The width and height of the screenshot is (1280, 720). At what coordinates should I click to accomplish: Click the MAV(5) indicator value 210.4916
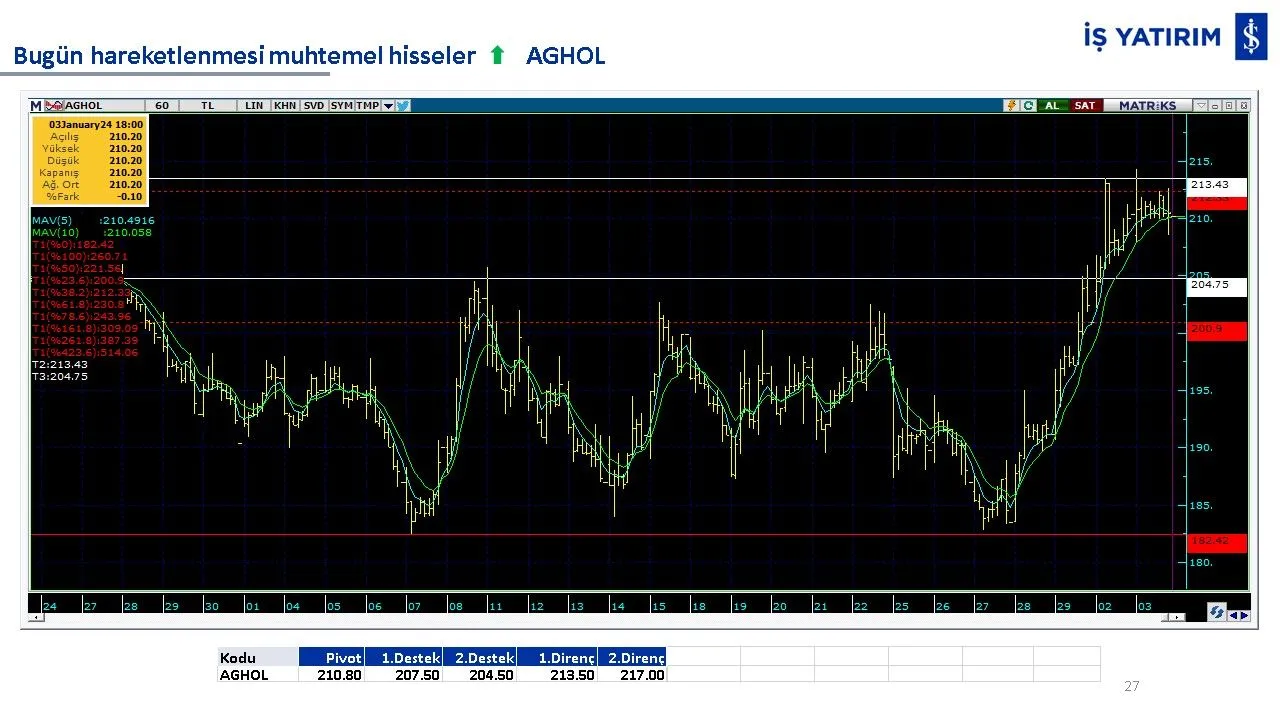click(x=127, y=220)
